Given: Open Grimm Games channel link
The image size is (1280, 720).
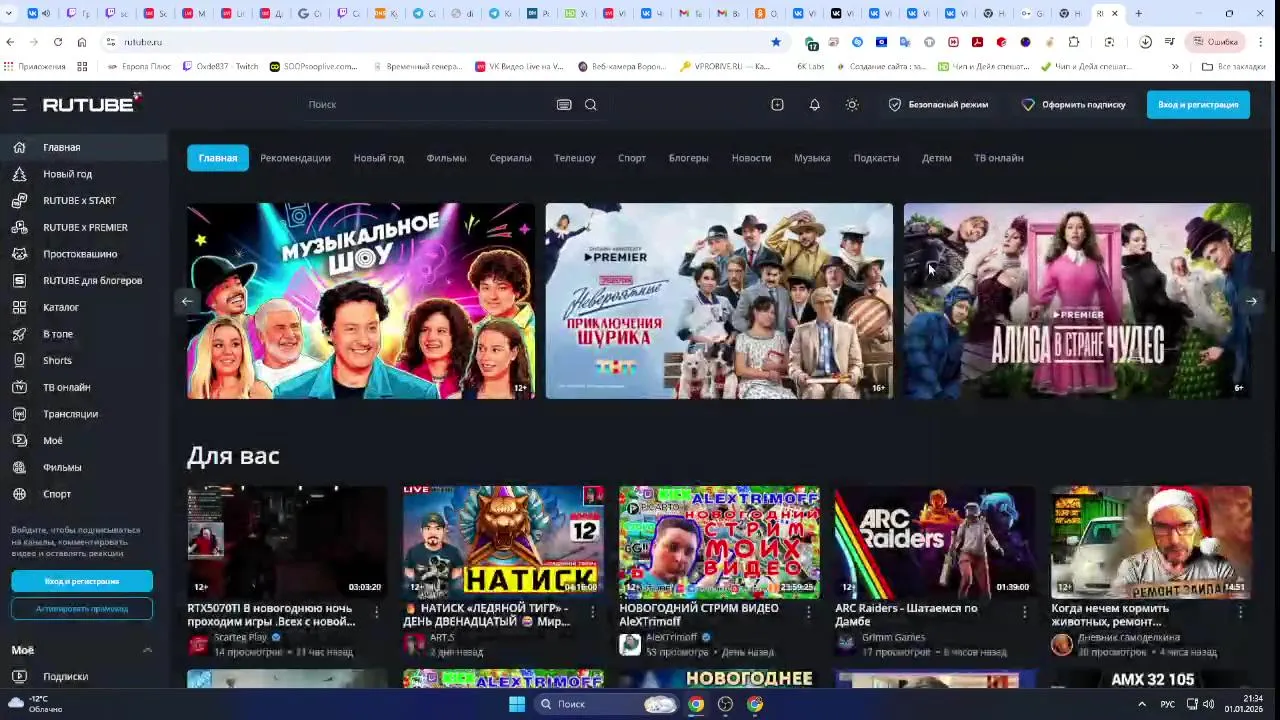Looking at the screenshot, I should click(893, 637).
